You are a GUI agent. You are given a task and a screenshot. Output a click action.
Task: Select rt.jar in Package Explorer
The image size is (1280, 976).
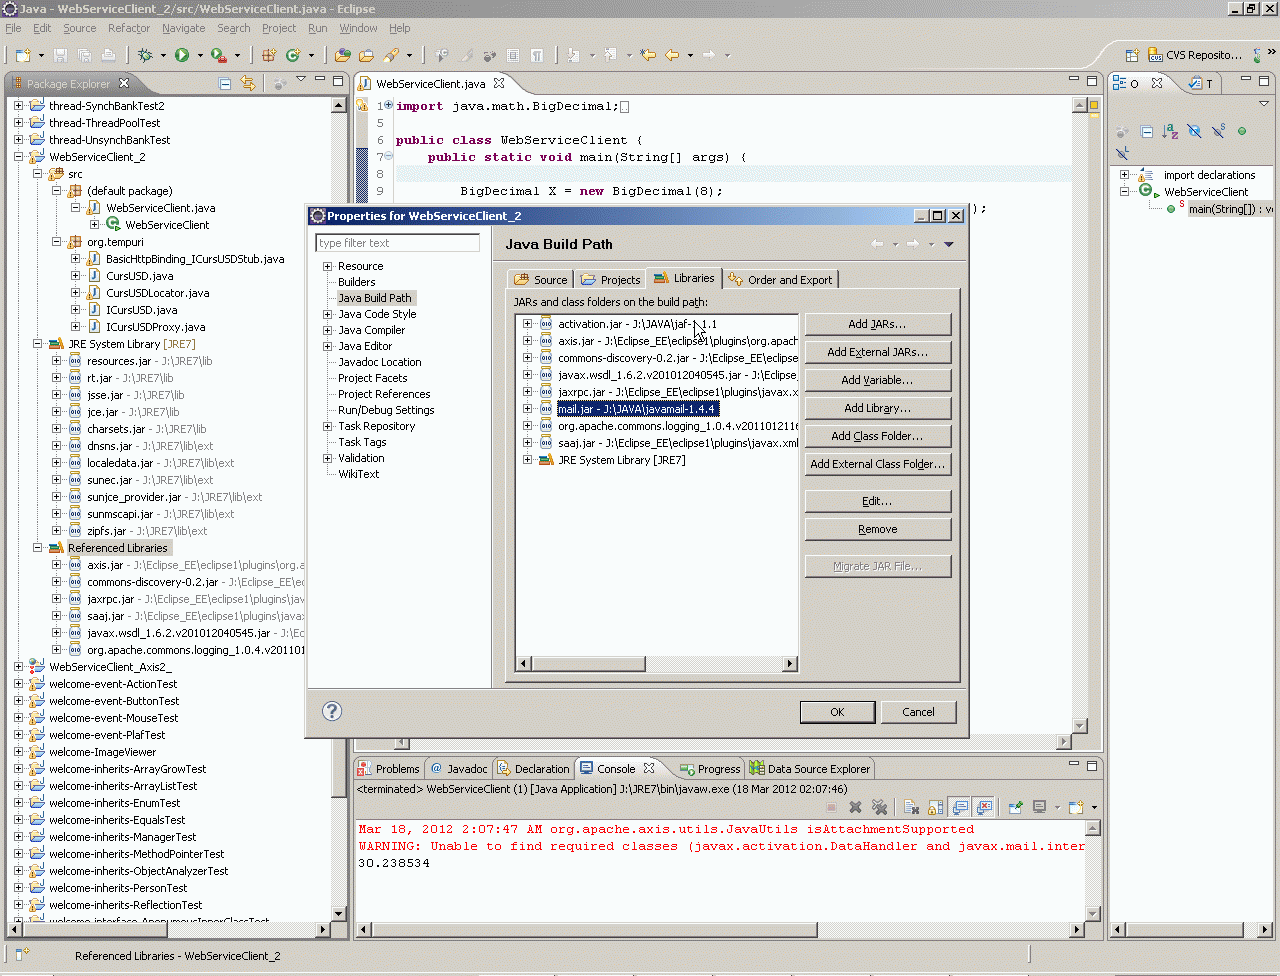coord(130,378)
